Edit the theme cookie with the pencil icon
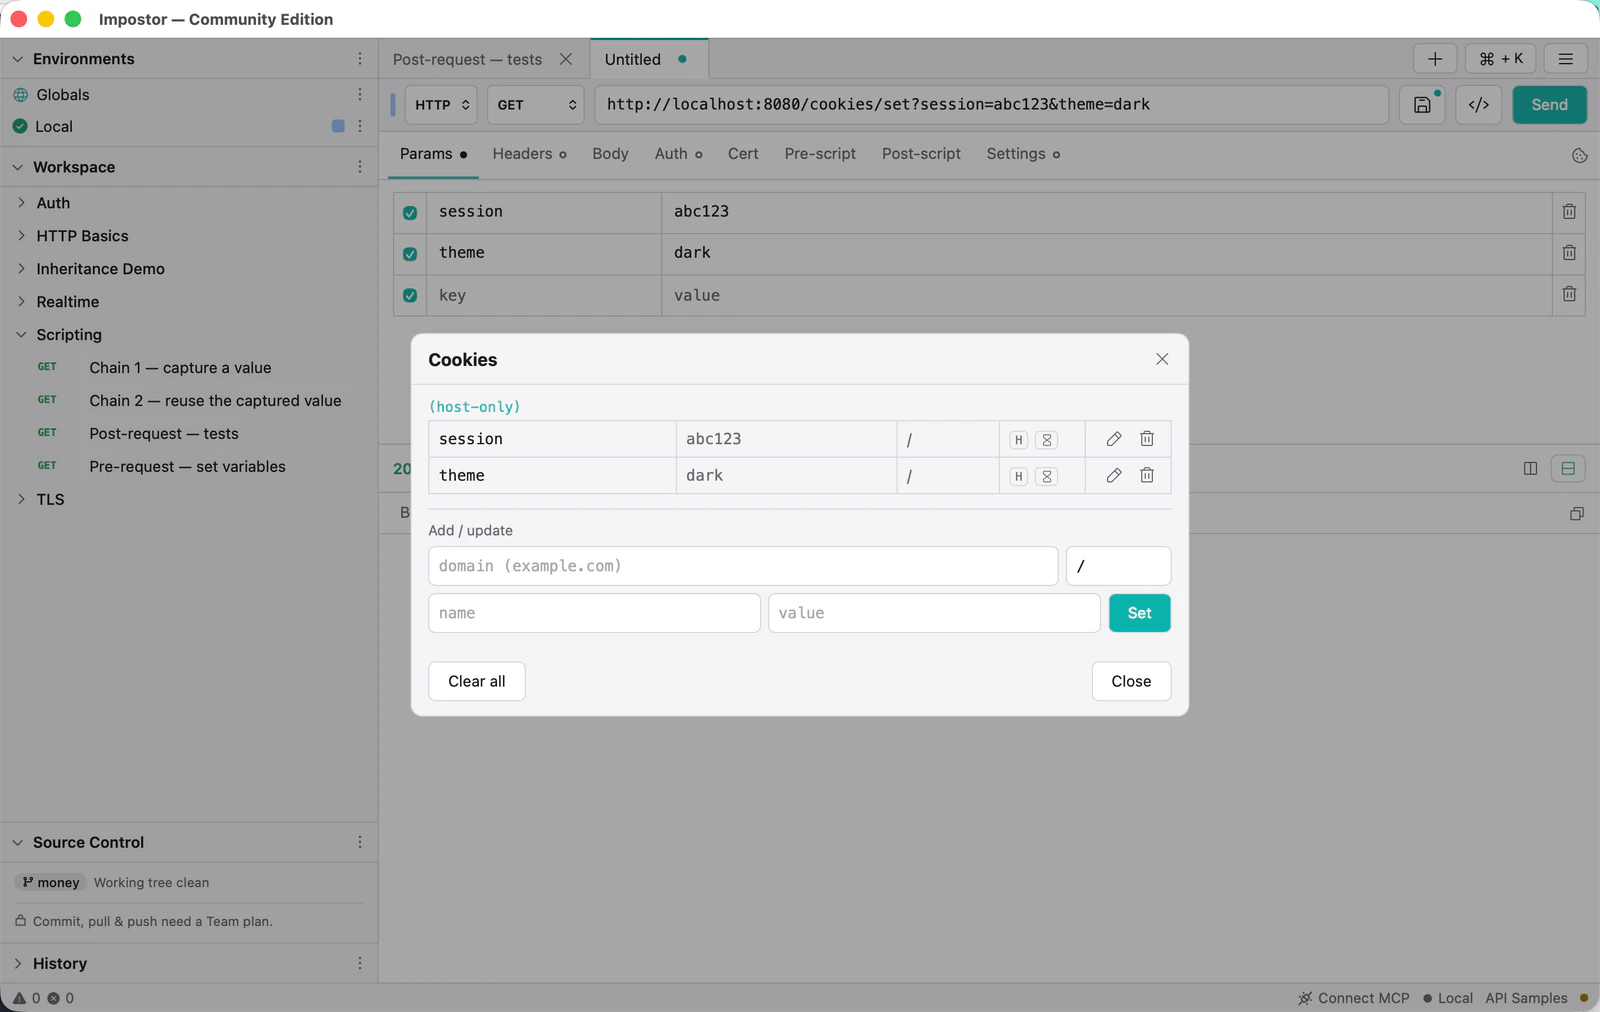Viewport: 1600px width, 1012px height. [x=1114, y=475]
